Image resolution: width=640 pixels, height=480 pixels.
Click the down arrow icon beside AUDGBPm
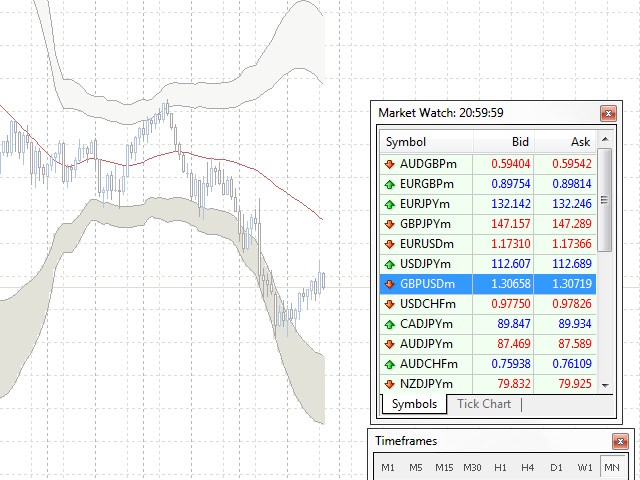point(389,164)
